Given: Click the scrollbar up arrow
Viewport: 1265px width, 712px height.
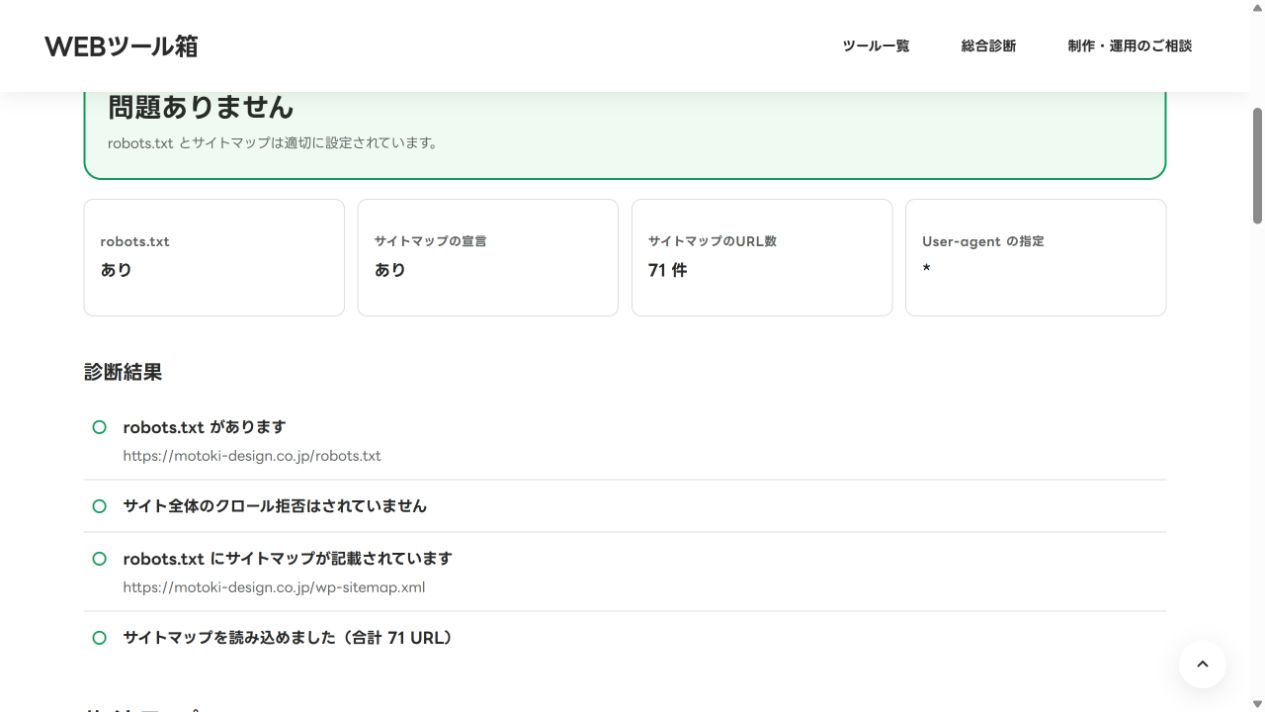Looking at the screenshot, I should (1257, 7).
